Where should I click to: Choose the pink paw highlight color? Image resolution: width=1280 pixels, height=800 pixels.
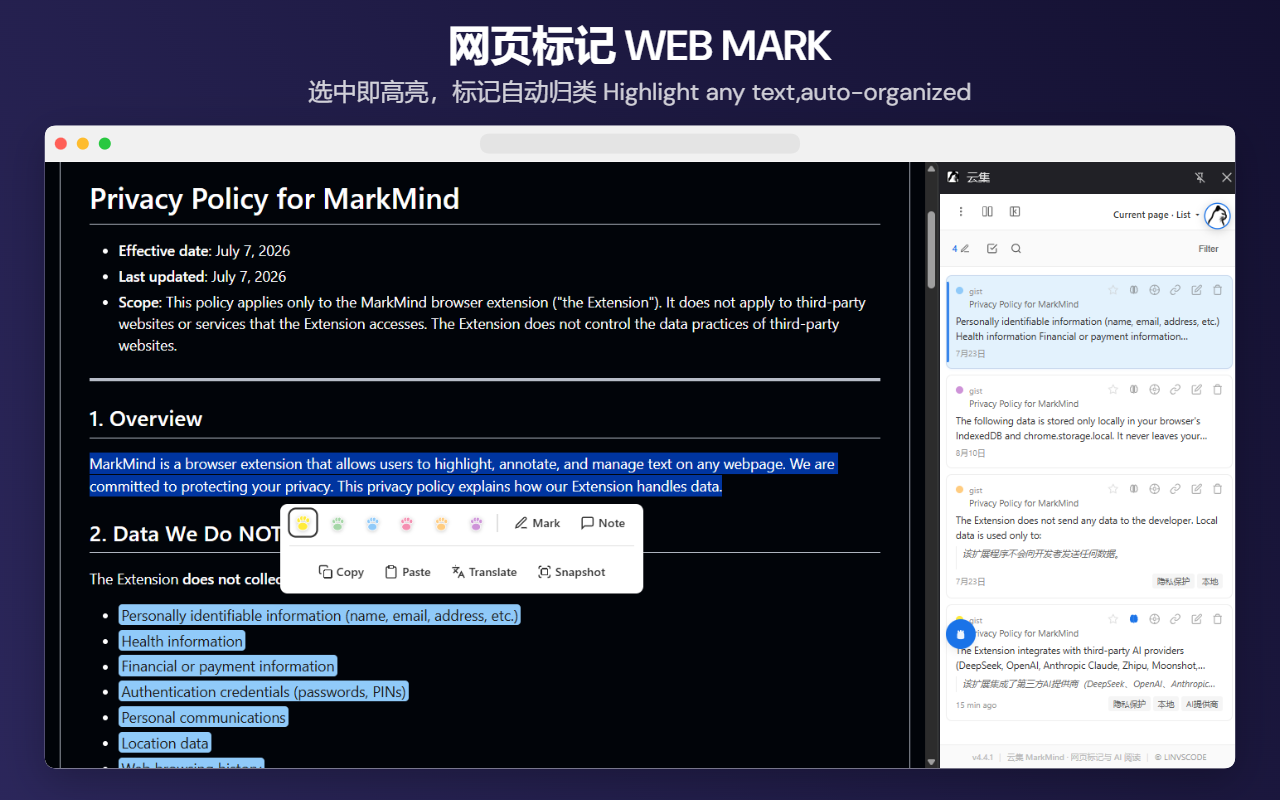[407, 523]
